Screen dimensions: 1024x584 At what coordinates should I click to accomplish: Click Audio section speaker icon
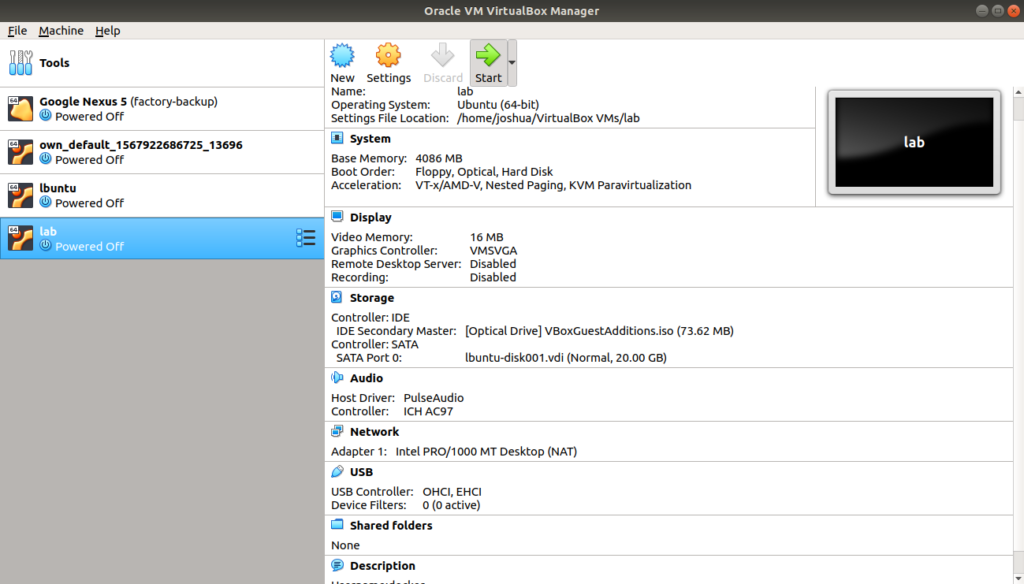pos(337,378)
